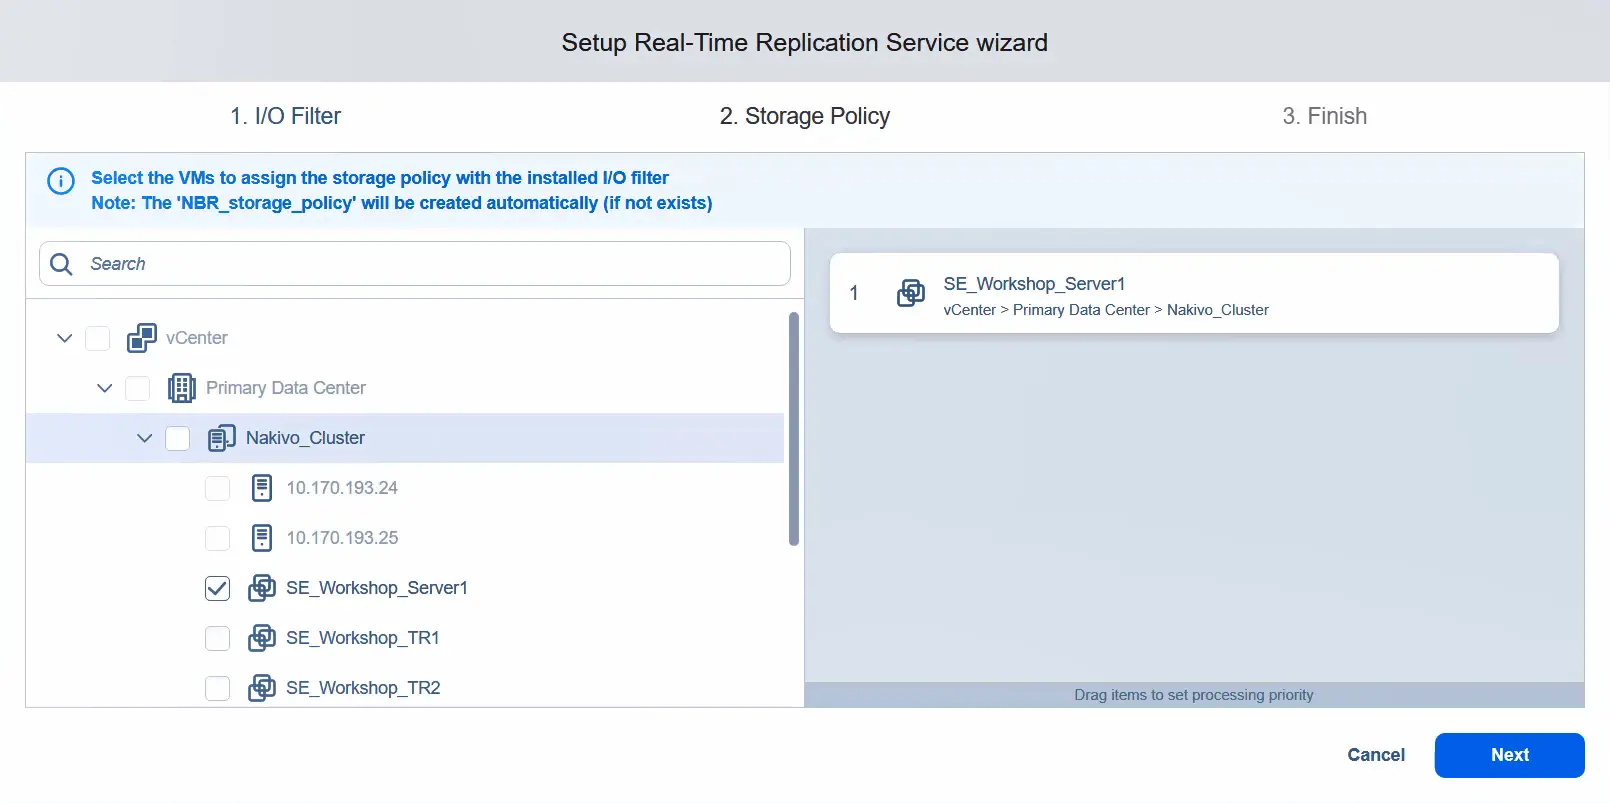Click the Next button
Screen dimensions: 1610x803
tap(1509, 755)
